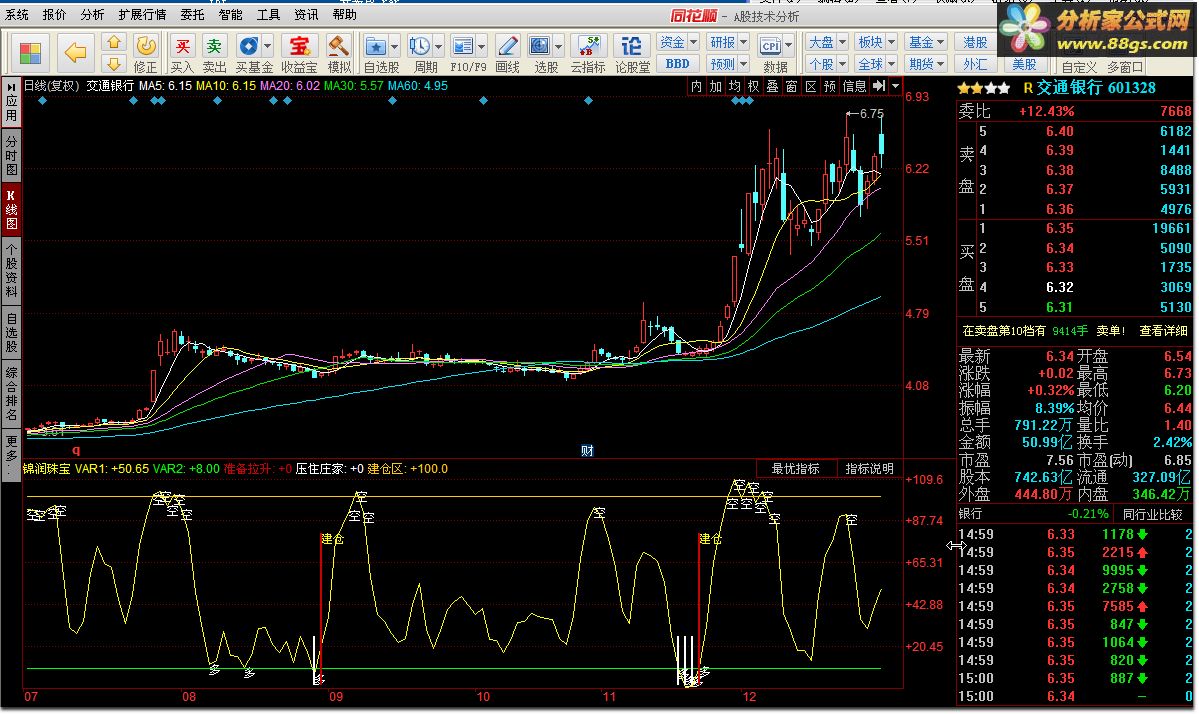Open the 收益宝 icon
The height and width of the screenshot is (714, 1199).
click(300, 46)
